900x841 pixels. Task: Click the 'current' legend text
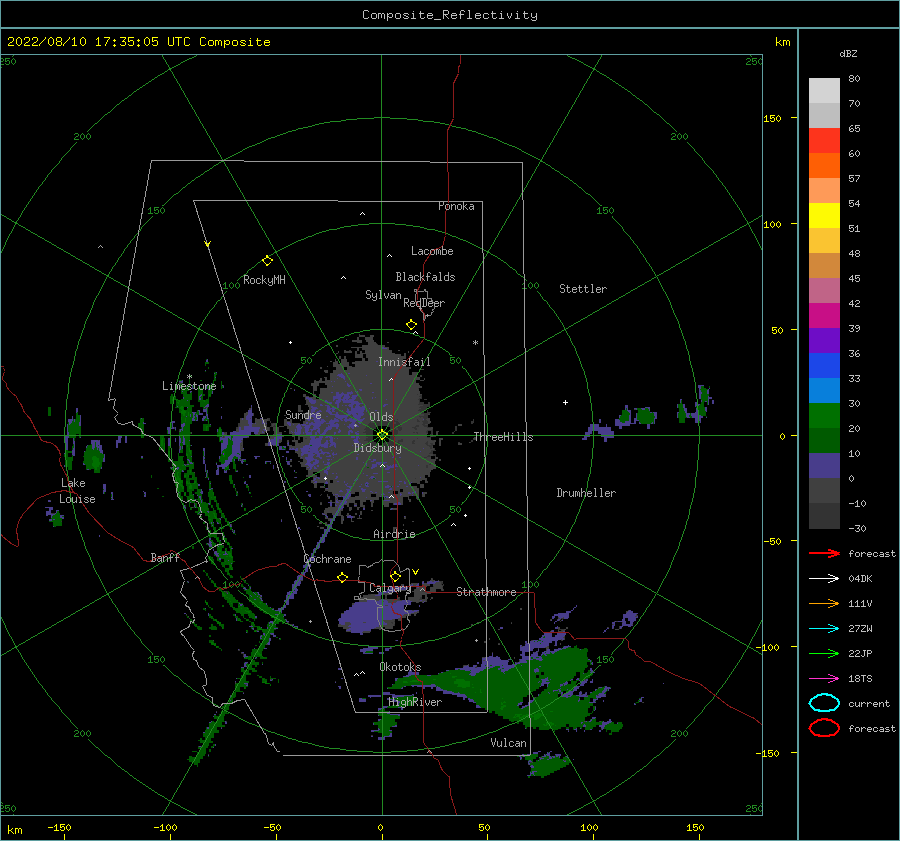click(x=869, y=704)
